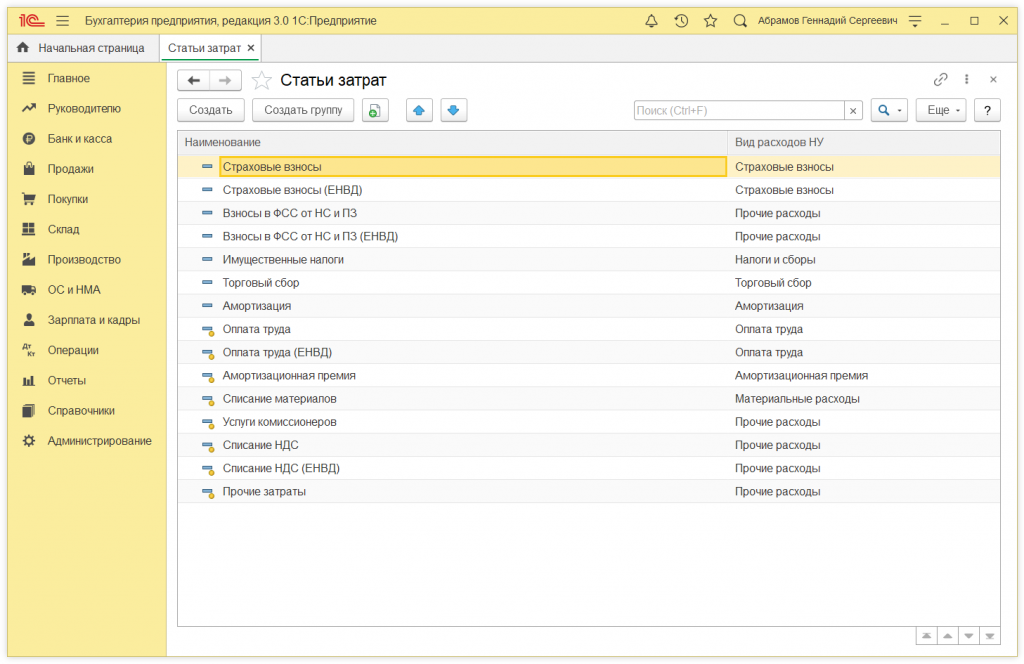This screenshot has height=664, width=1024.
Task: Click the get link chain icon
Action: (940, 80)
